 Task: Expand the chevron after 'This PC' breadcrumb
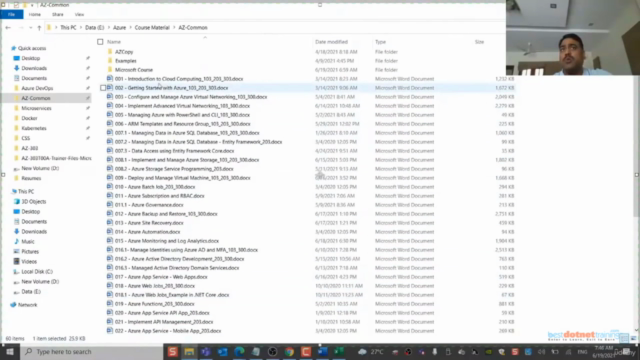coord(81,27)
